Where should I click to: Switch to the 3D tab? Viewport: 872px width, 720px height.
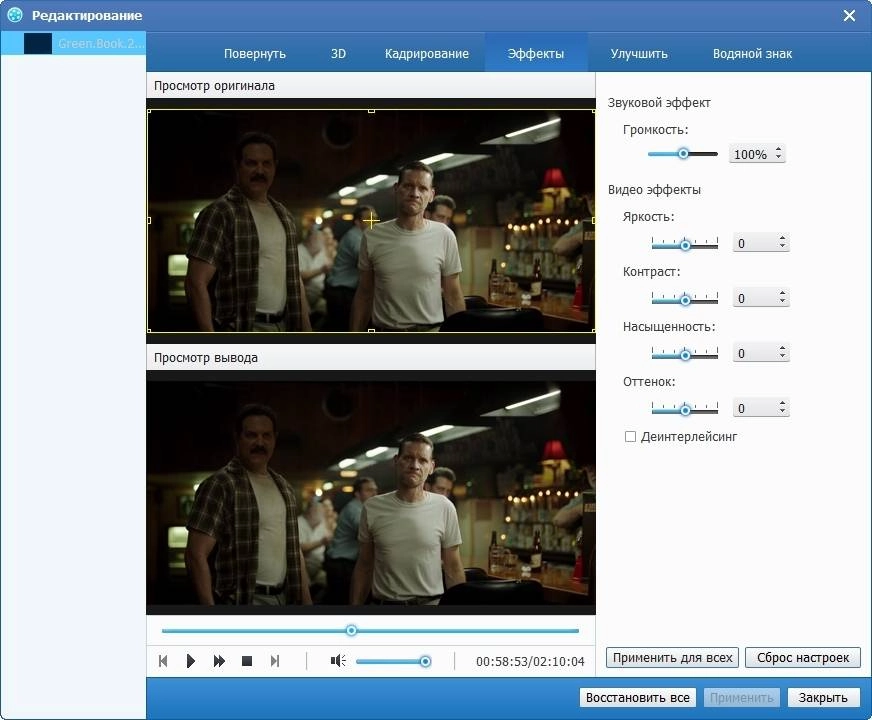(x=338, y=54)
